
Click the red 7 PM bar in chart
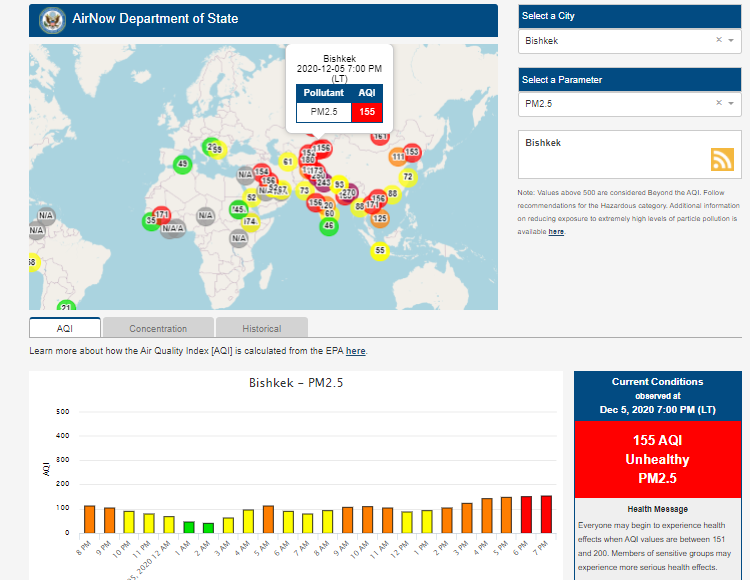pyautogui.click(x=546, y=514)
